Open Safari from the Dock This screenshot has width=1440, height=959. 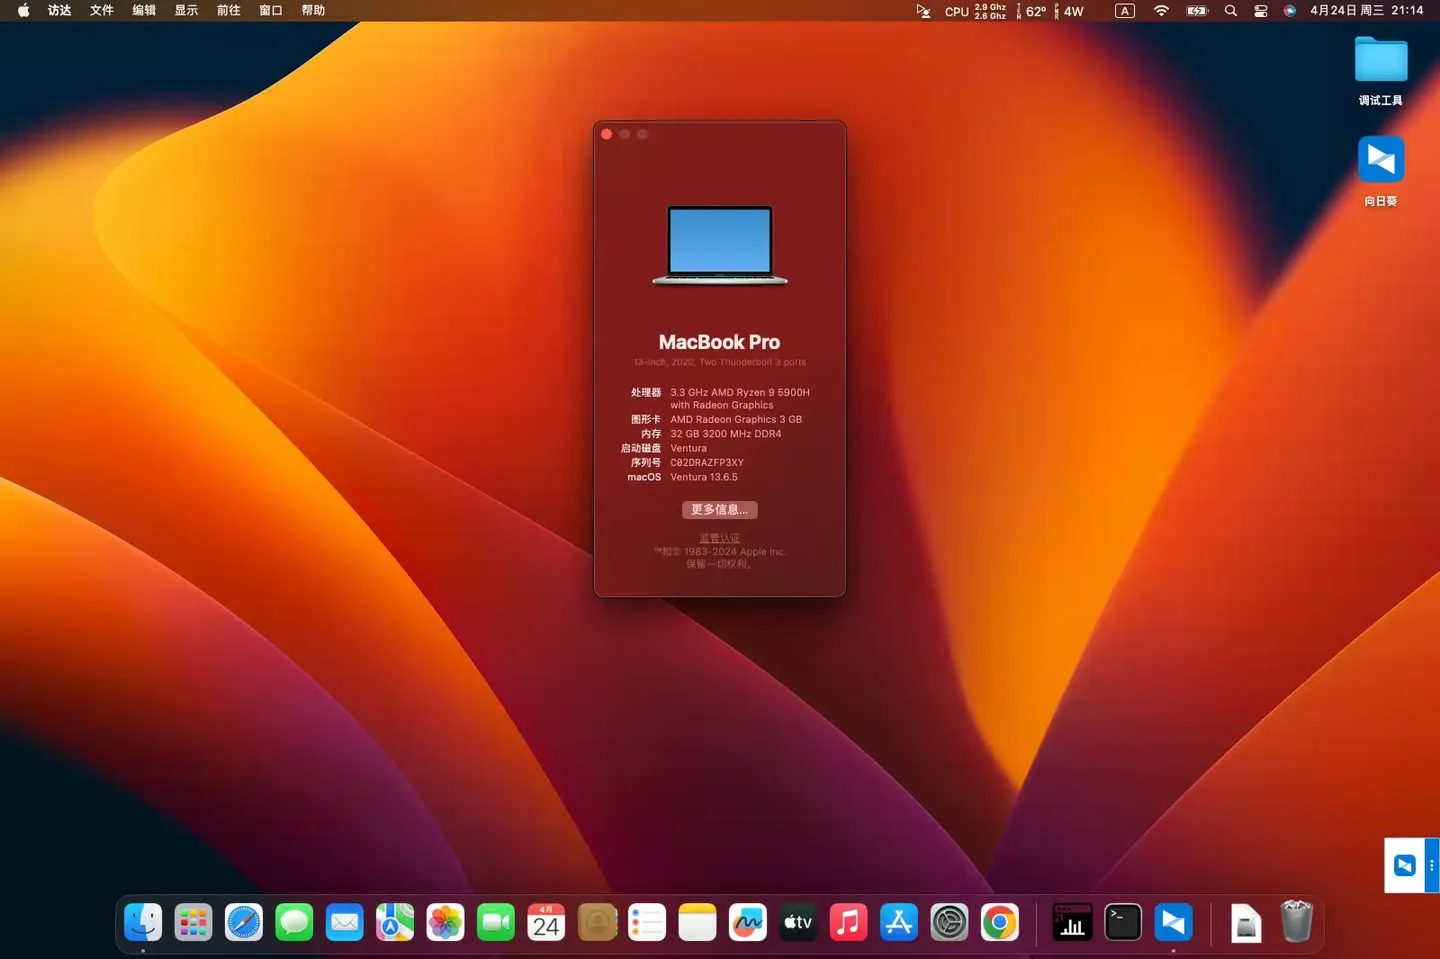point(243,922)
